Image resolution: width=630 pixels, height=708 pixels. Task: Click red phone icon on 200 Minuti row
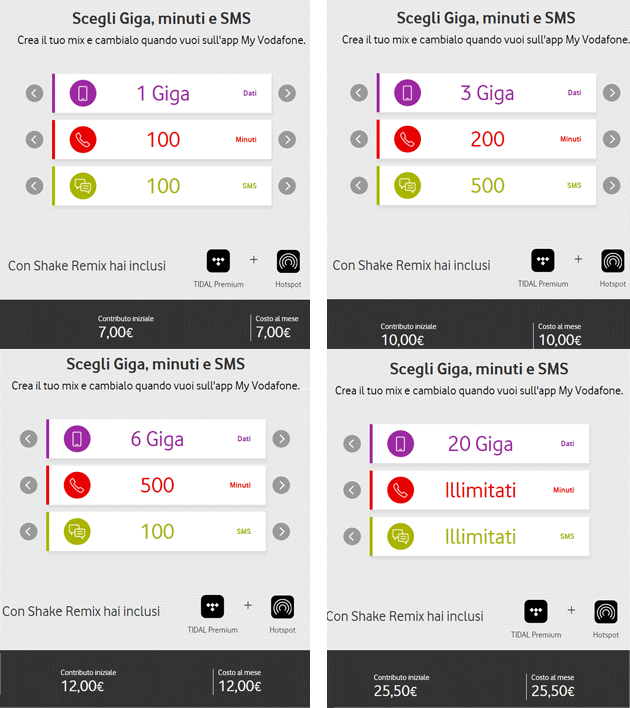[407, 139]
